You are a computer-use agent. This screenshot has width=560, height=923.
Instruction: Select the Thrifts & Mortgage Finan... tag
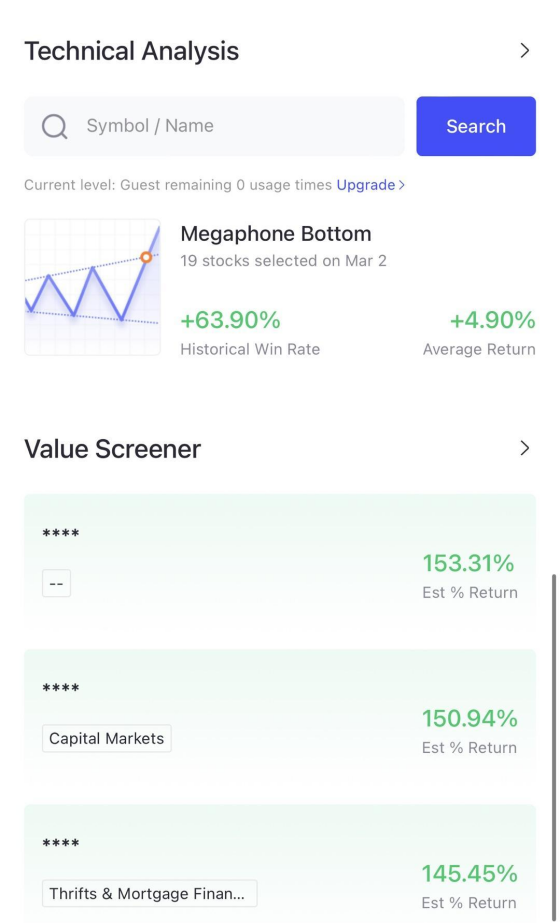(x=150, y=894)
